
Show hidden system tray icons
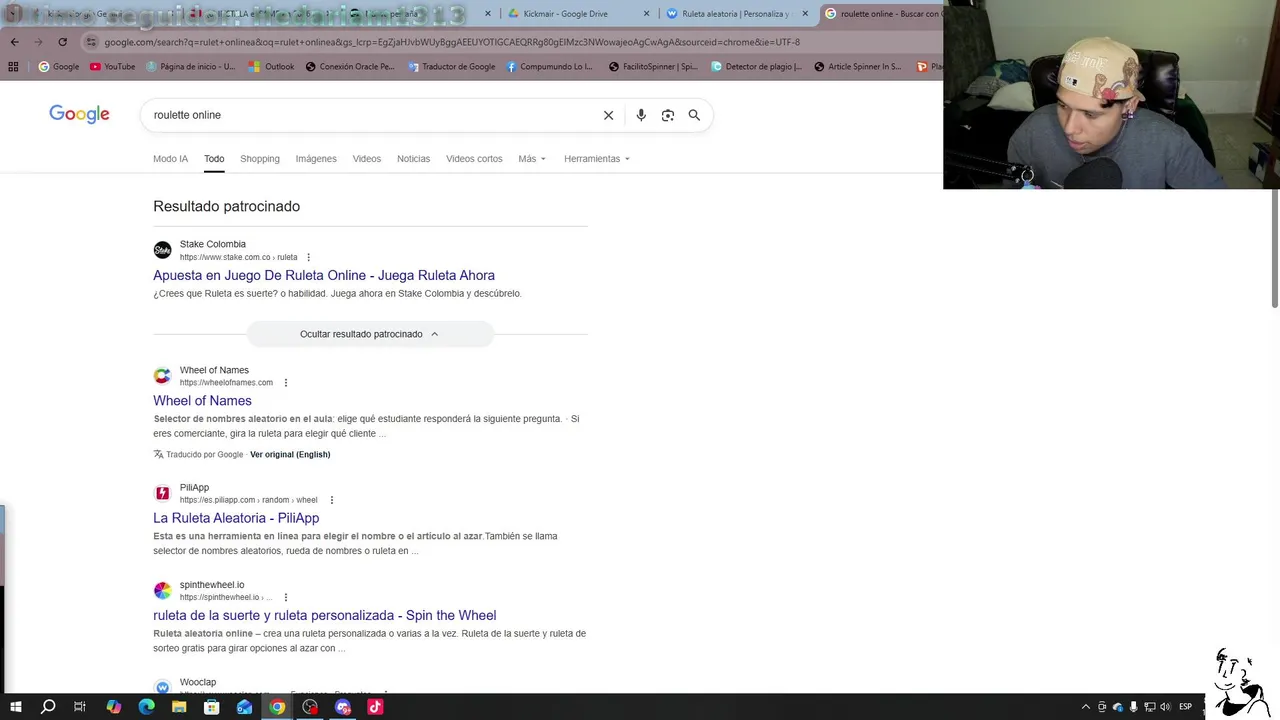[1086, 707]
